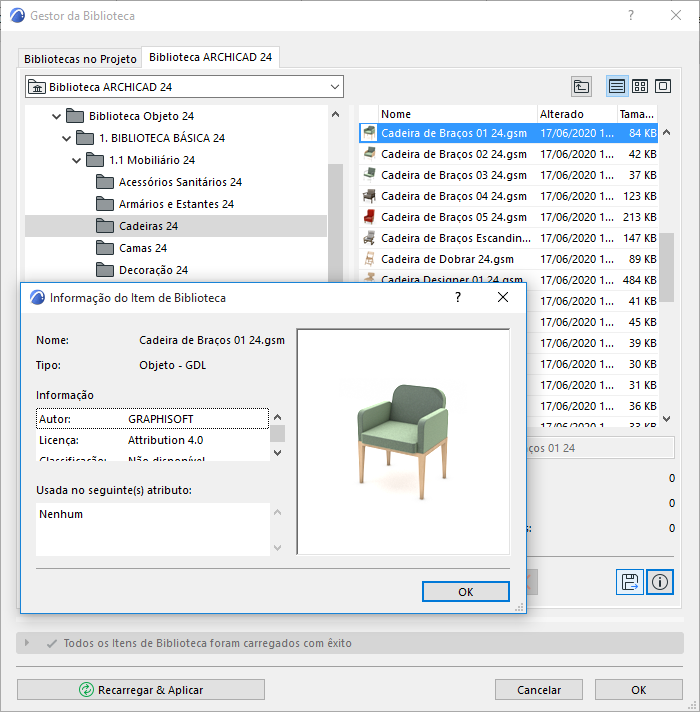Sort files by Alterado column header
Screen dimensions: 700x712
(577, 114)
